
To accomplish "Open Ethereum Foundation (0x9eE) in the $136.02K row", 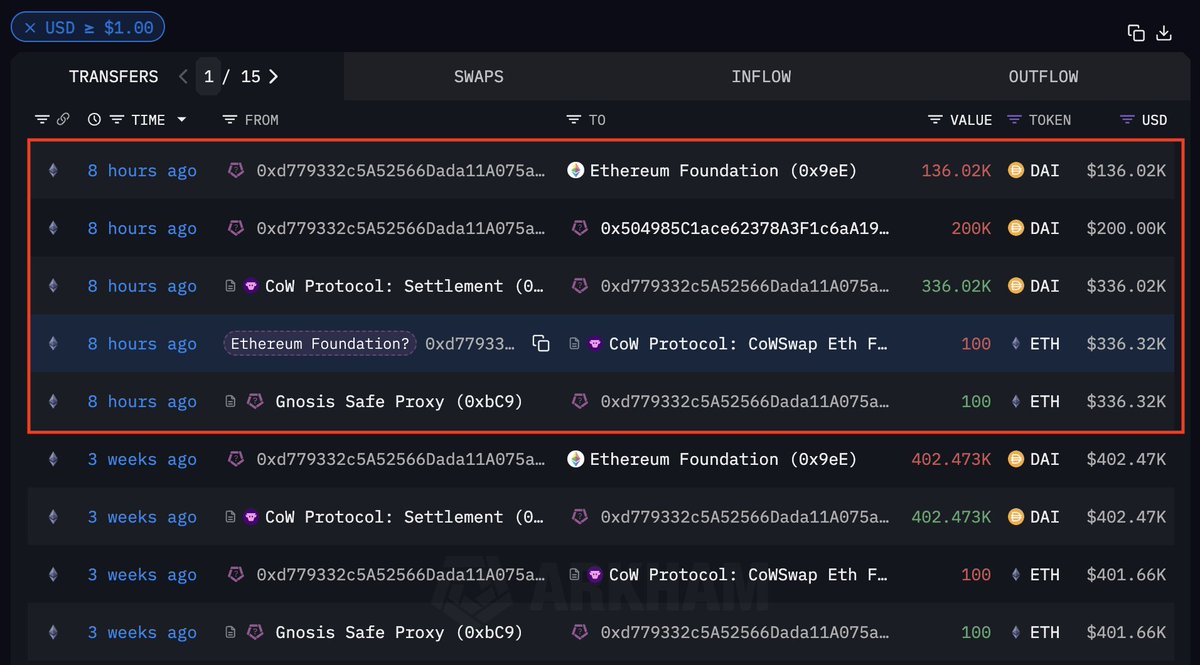I will coord(723,171).
